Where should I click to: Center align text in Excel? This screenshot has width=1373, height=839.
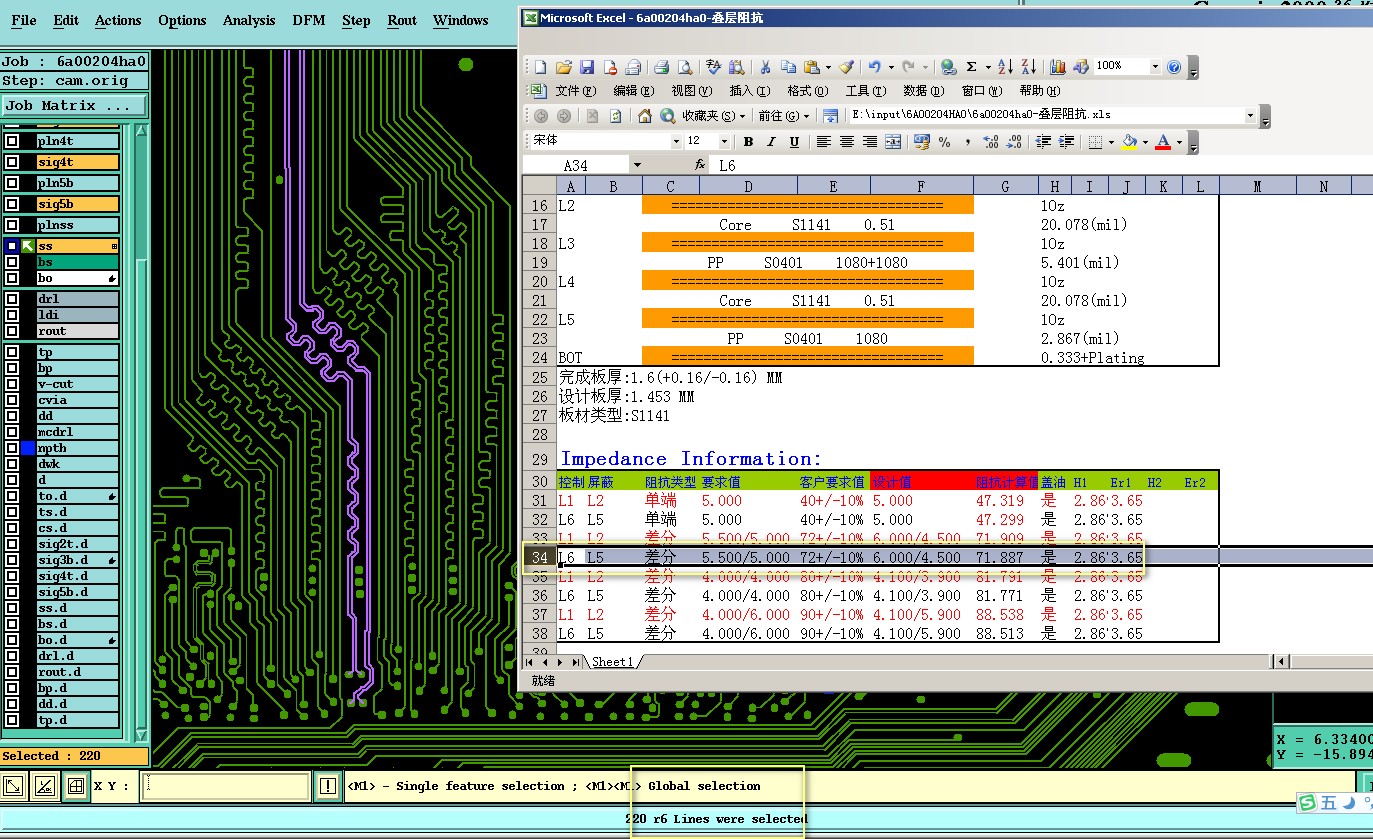pyautogui.click(x=847, y=142)
